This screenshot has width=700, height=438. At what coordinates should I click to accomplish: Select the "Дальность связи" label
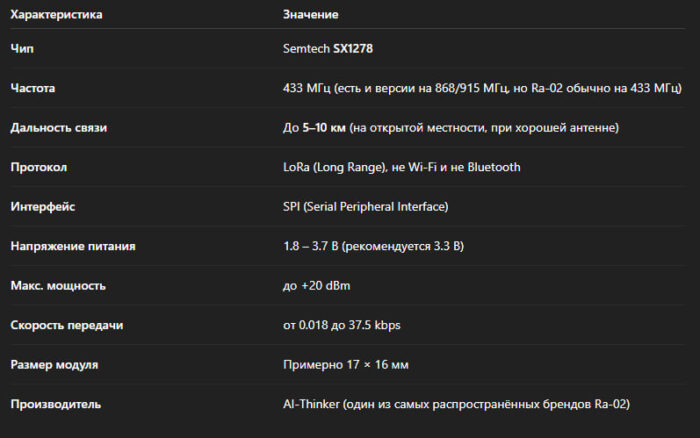tap(58, 128)
